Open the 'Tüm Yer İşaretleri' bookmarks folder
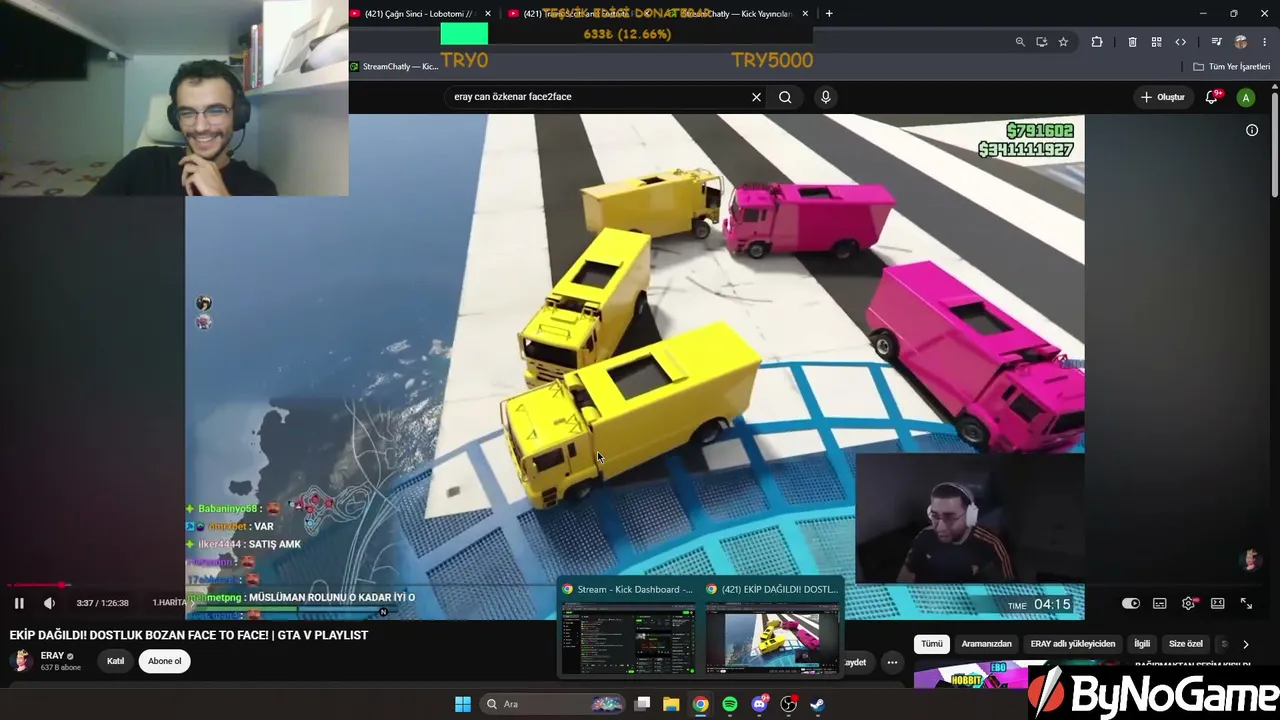The height and width of the screenshot is (720, 1280). tap(1232, 67)
